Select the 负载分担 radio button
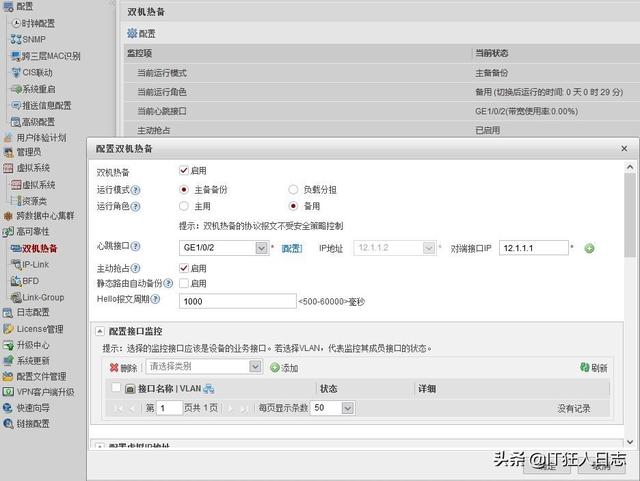The height and width of the screenshot is (481, 640). (293, 189)
